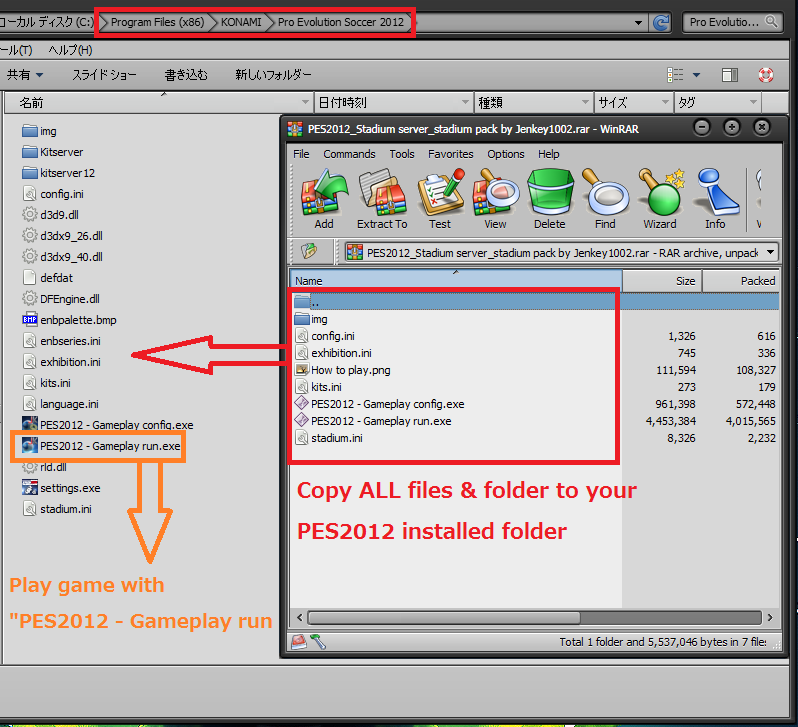The width and height of the screenshot is (798, 727).
Task: Click the up one level folder icon in WinRAR
Action: tap(309, 251)
